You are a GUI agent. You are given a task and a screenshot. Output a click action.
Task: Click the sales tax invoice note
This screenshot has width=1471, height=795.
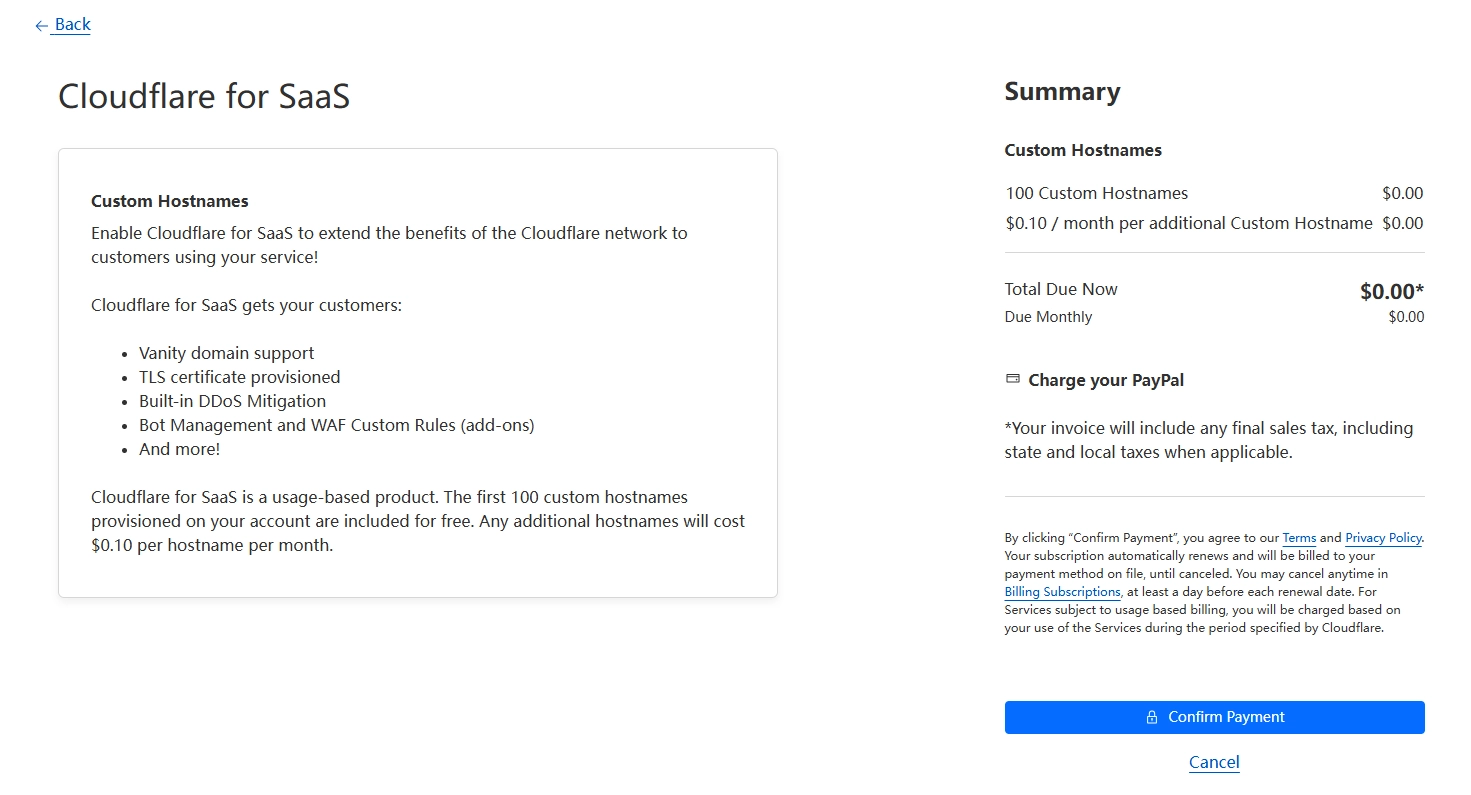(1208, 440)
